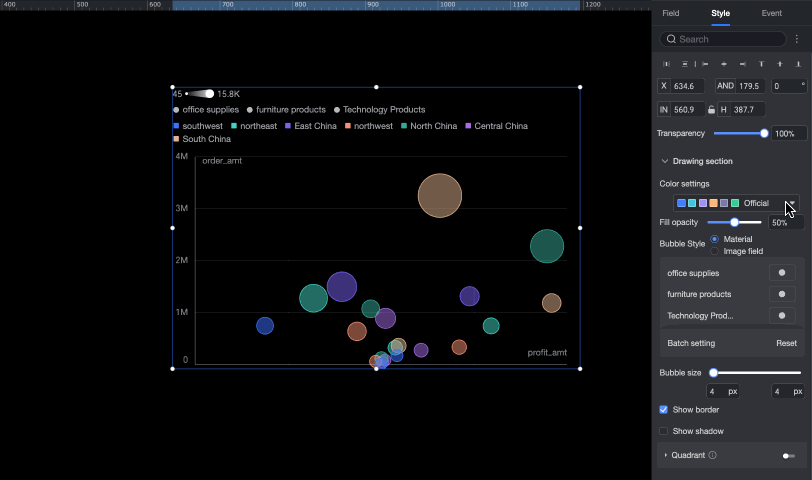Select the Material bubble style radio
The width and height of the screenshot is (812, 480).
[x=715, y=239]
